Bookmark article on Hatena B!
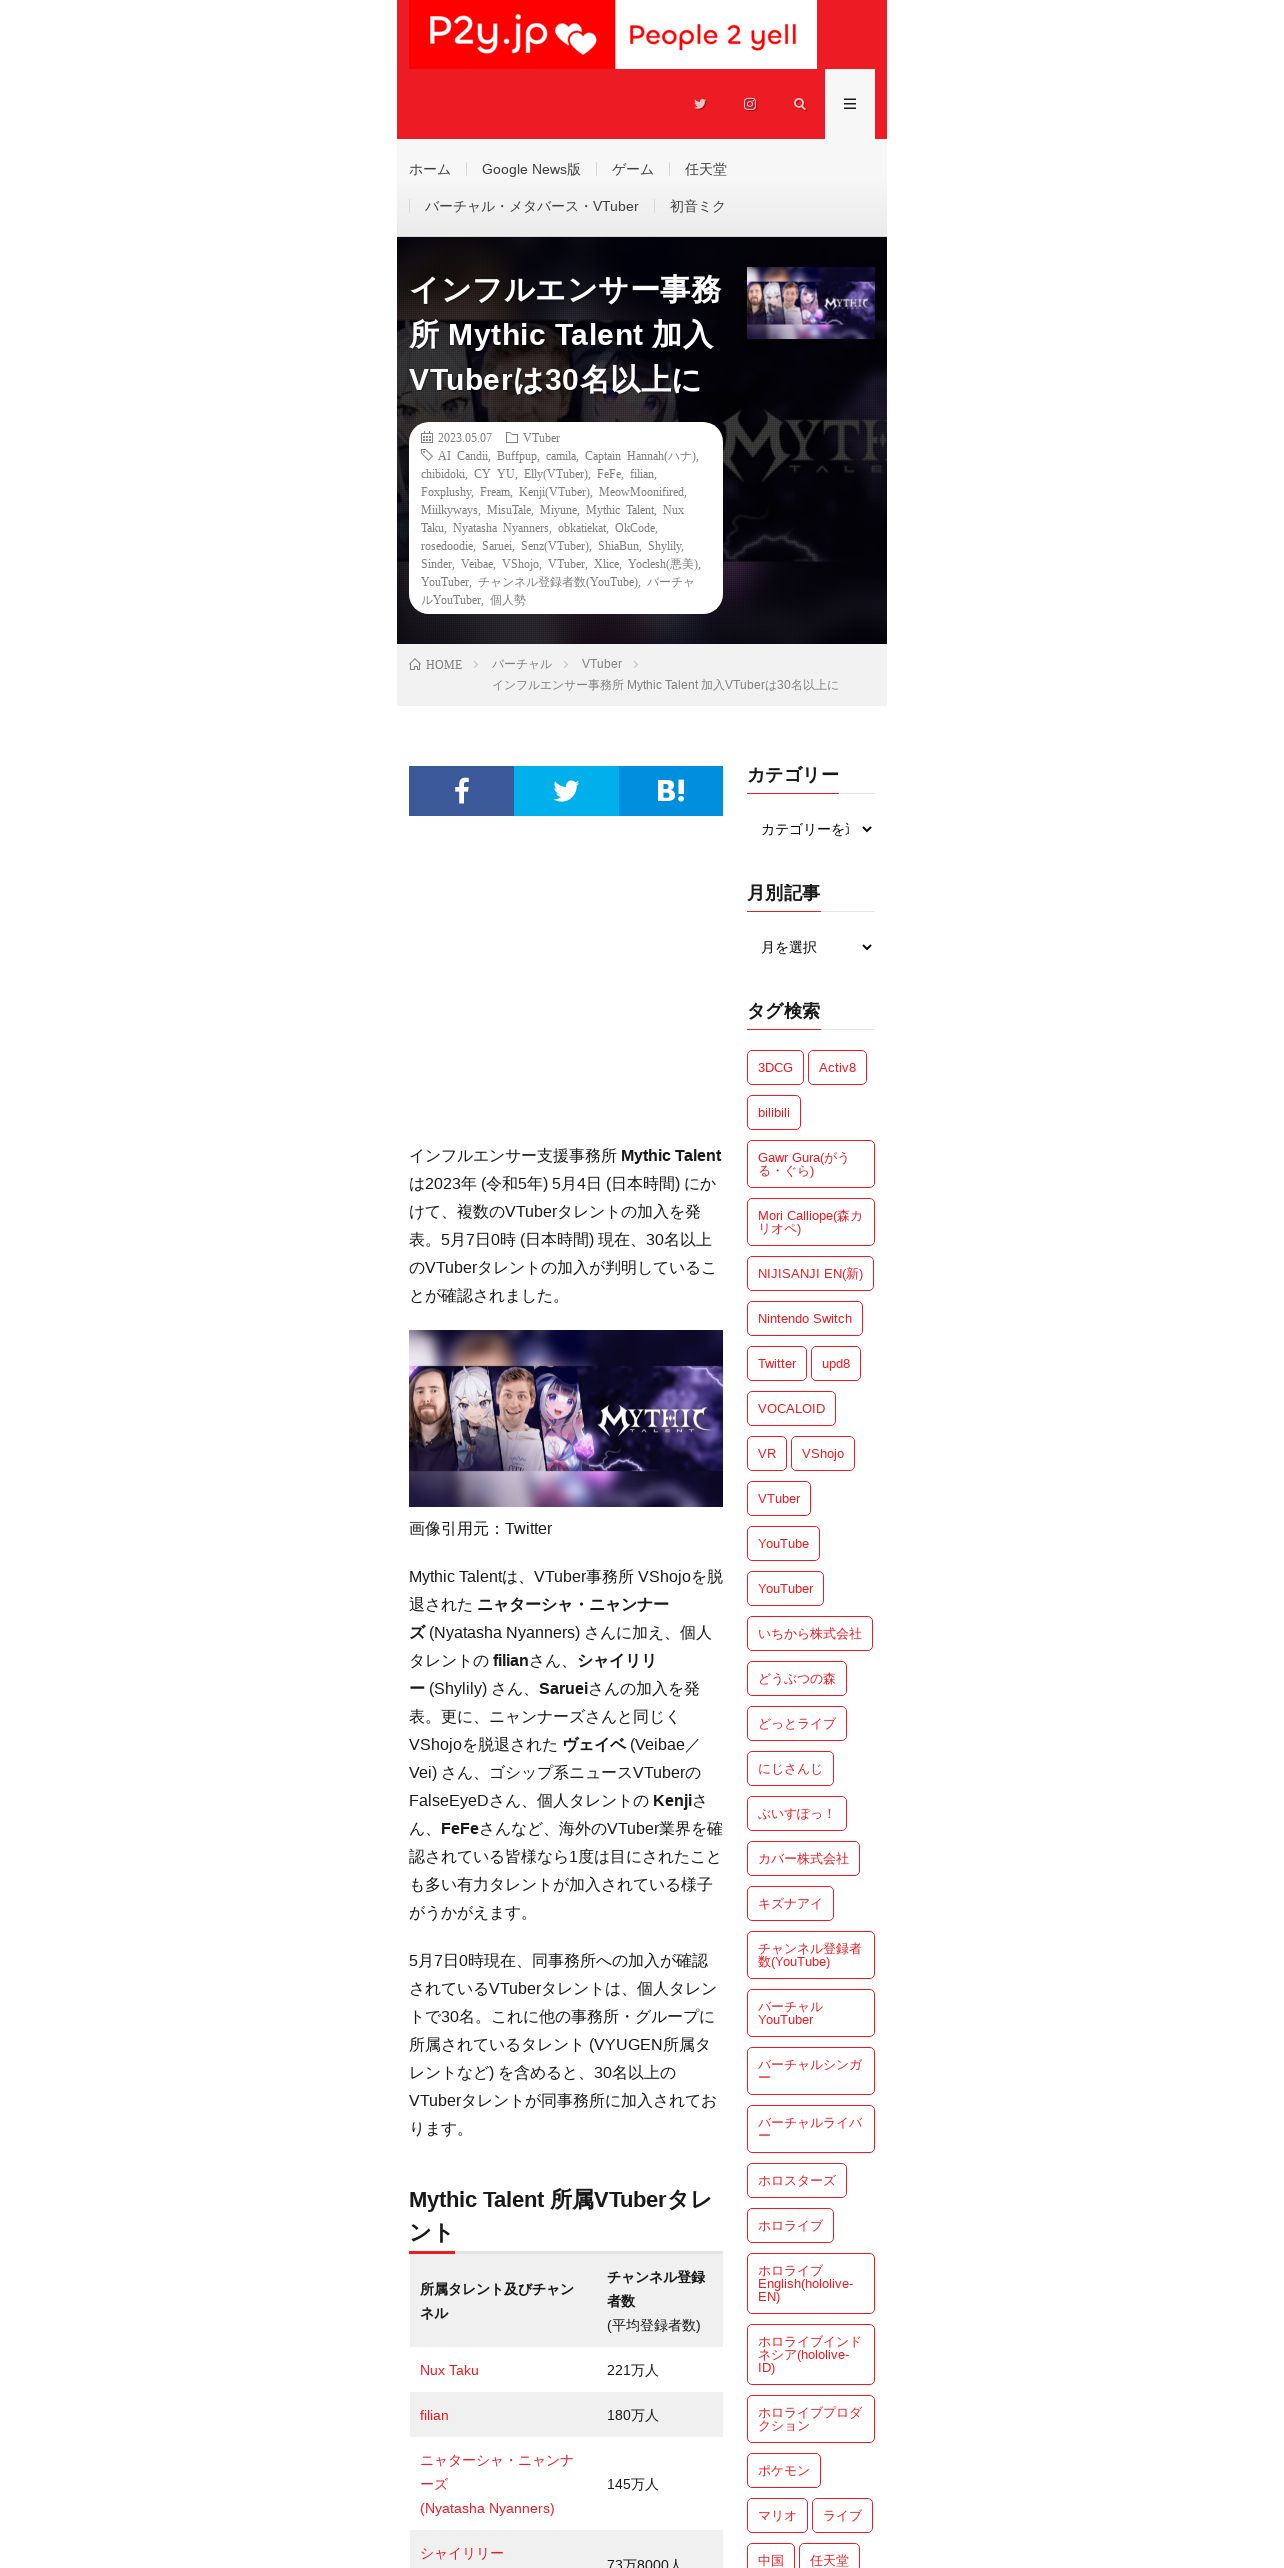 [x=671, y=791]
